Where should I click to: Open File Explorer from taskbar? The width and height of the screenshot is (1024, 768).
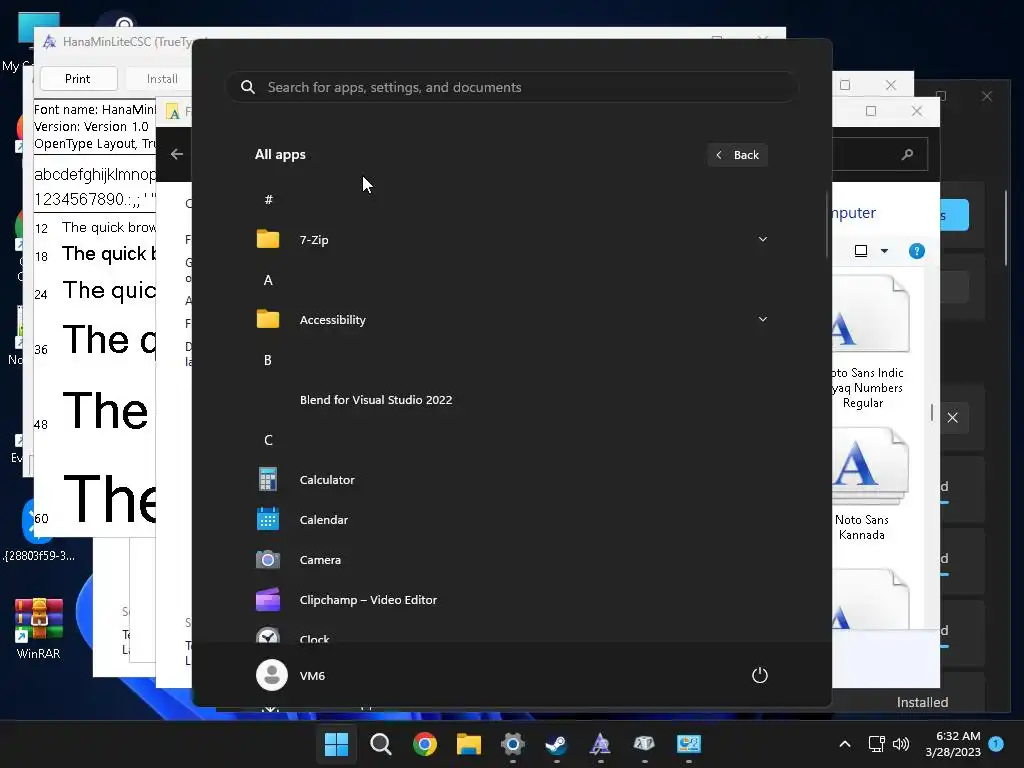pos(468,744)
